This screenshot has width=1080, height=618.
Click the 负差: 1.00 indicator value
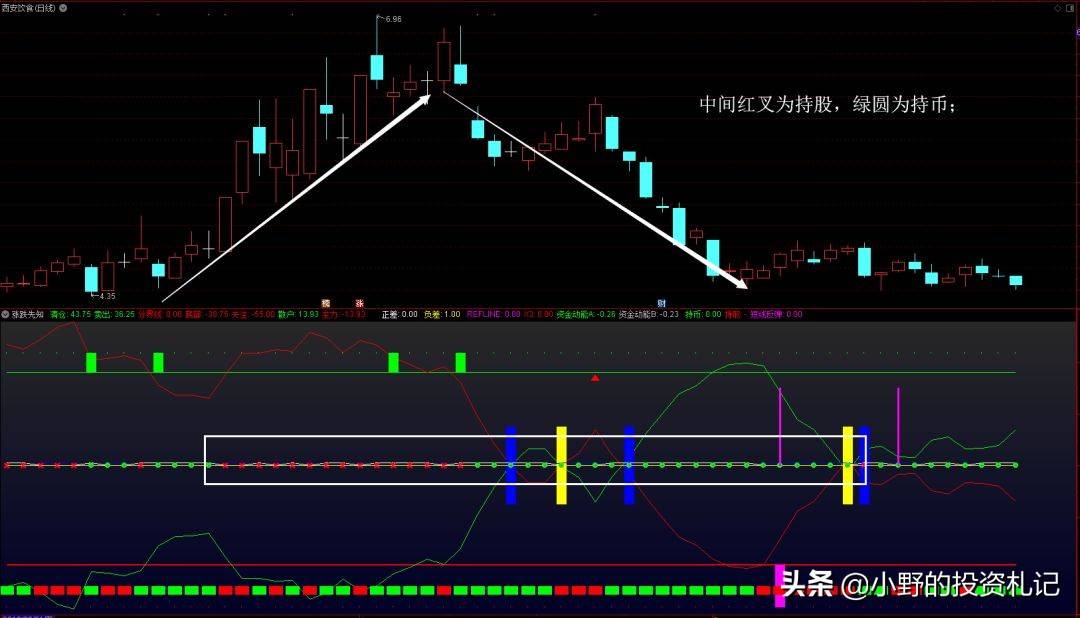[x=442, y=314]
